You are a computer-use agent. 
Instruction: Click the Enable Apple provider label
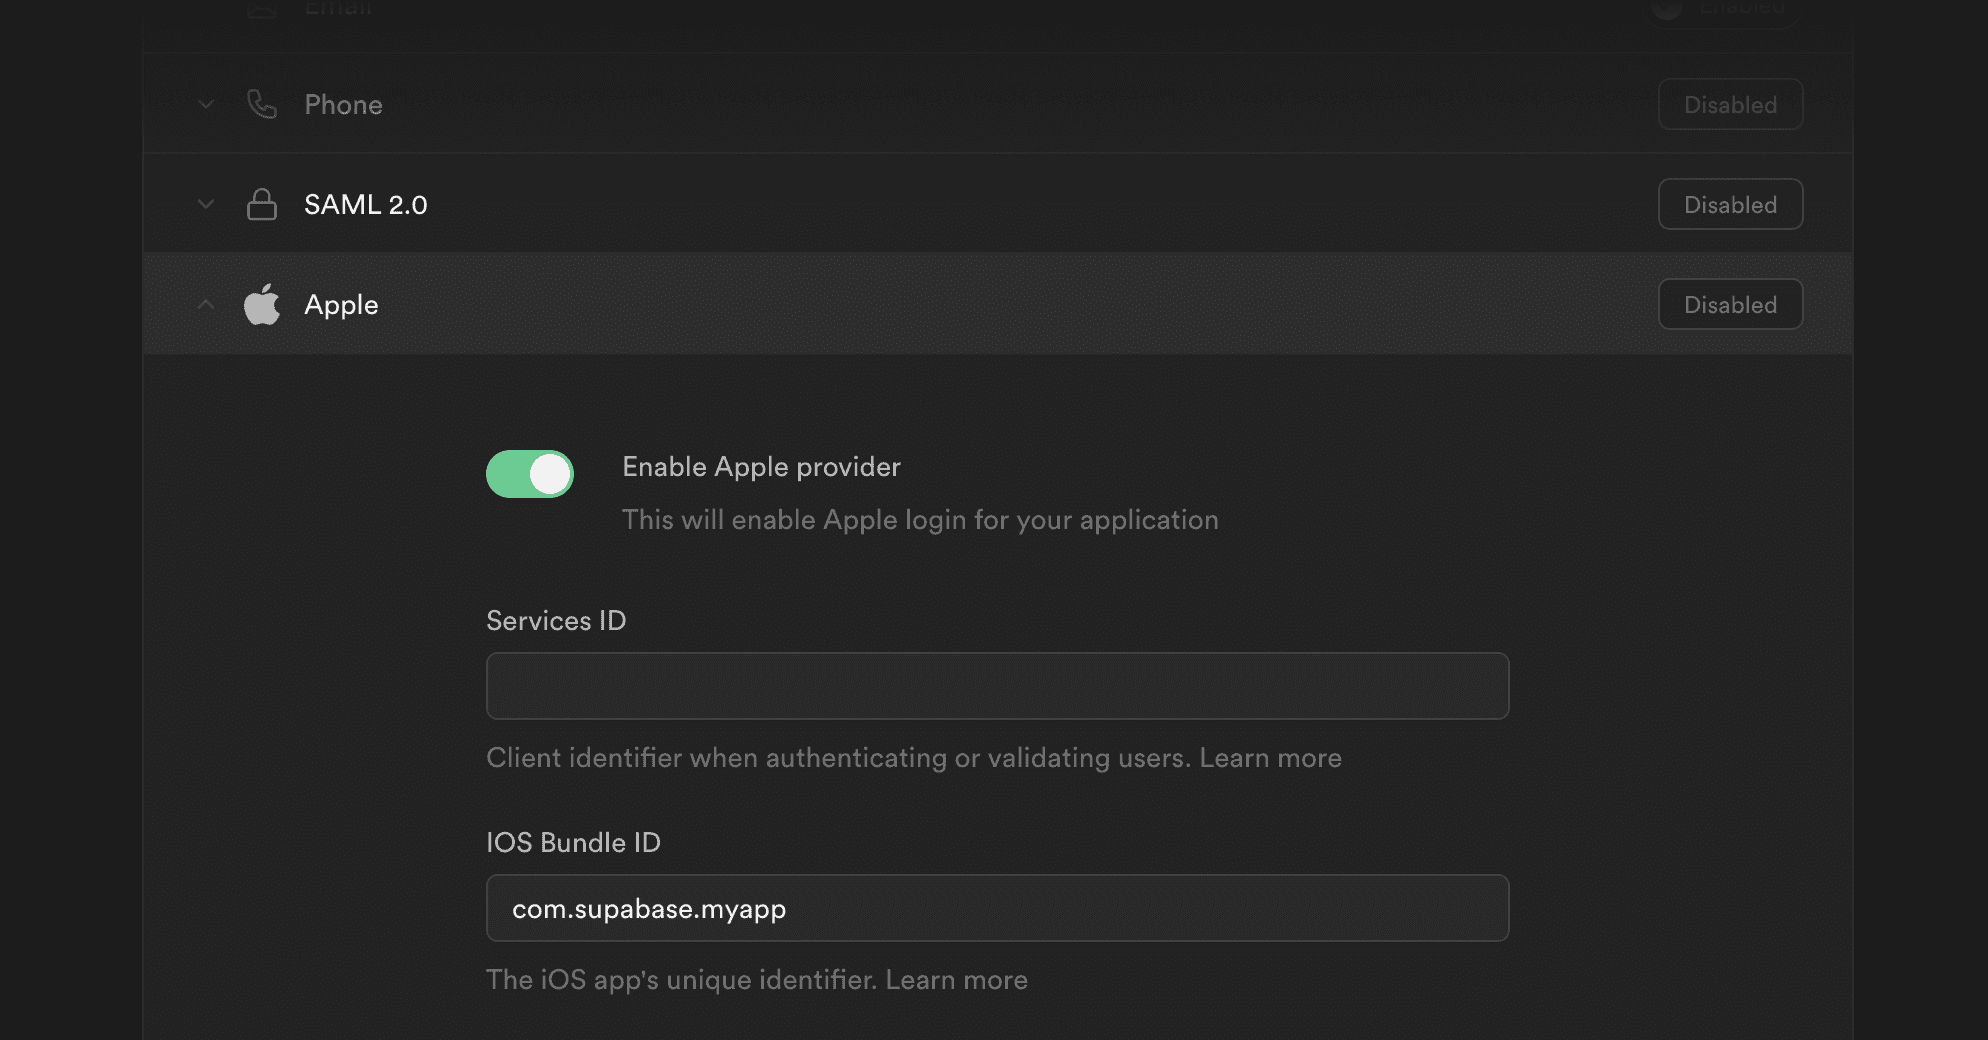761,467
